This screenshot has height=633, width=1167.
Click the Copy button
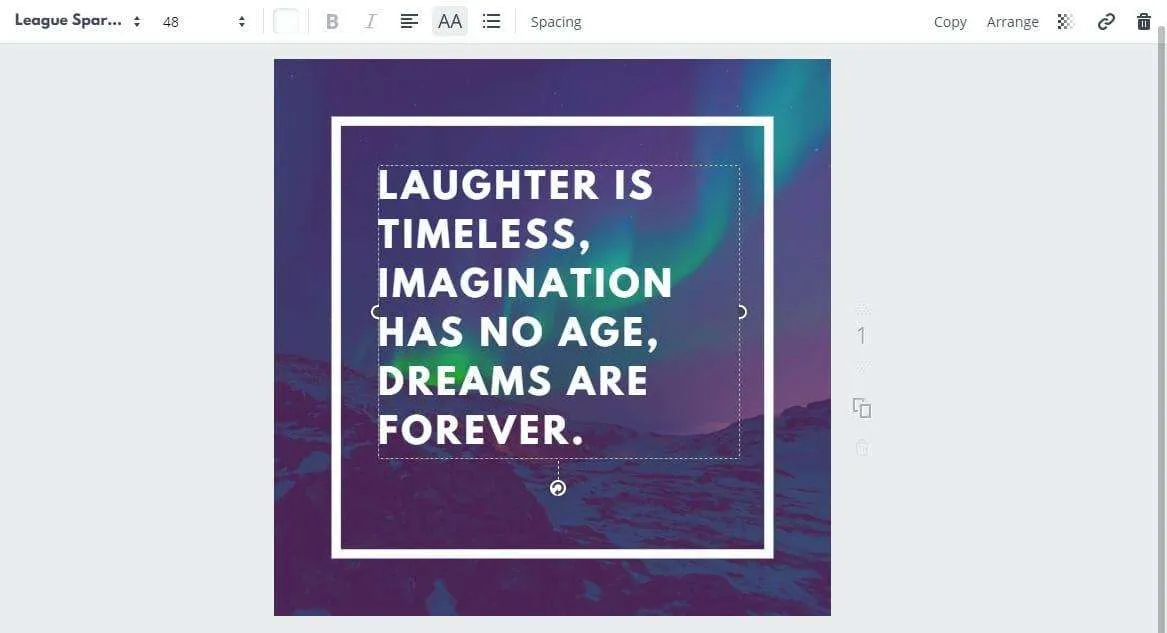tap(950, 22)
